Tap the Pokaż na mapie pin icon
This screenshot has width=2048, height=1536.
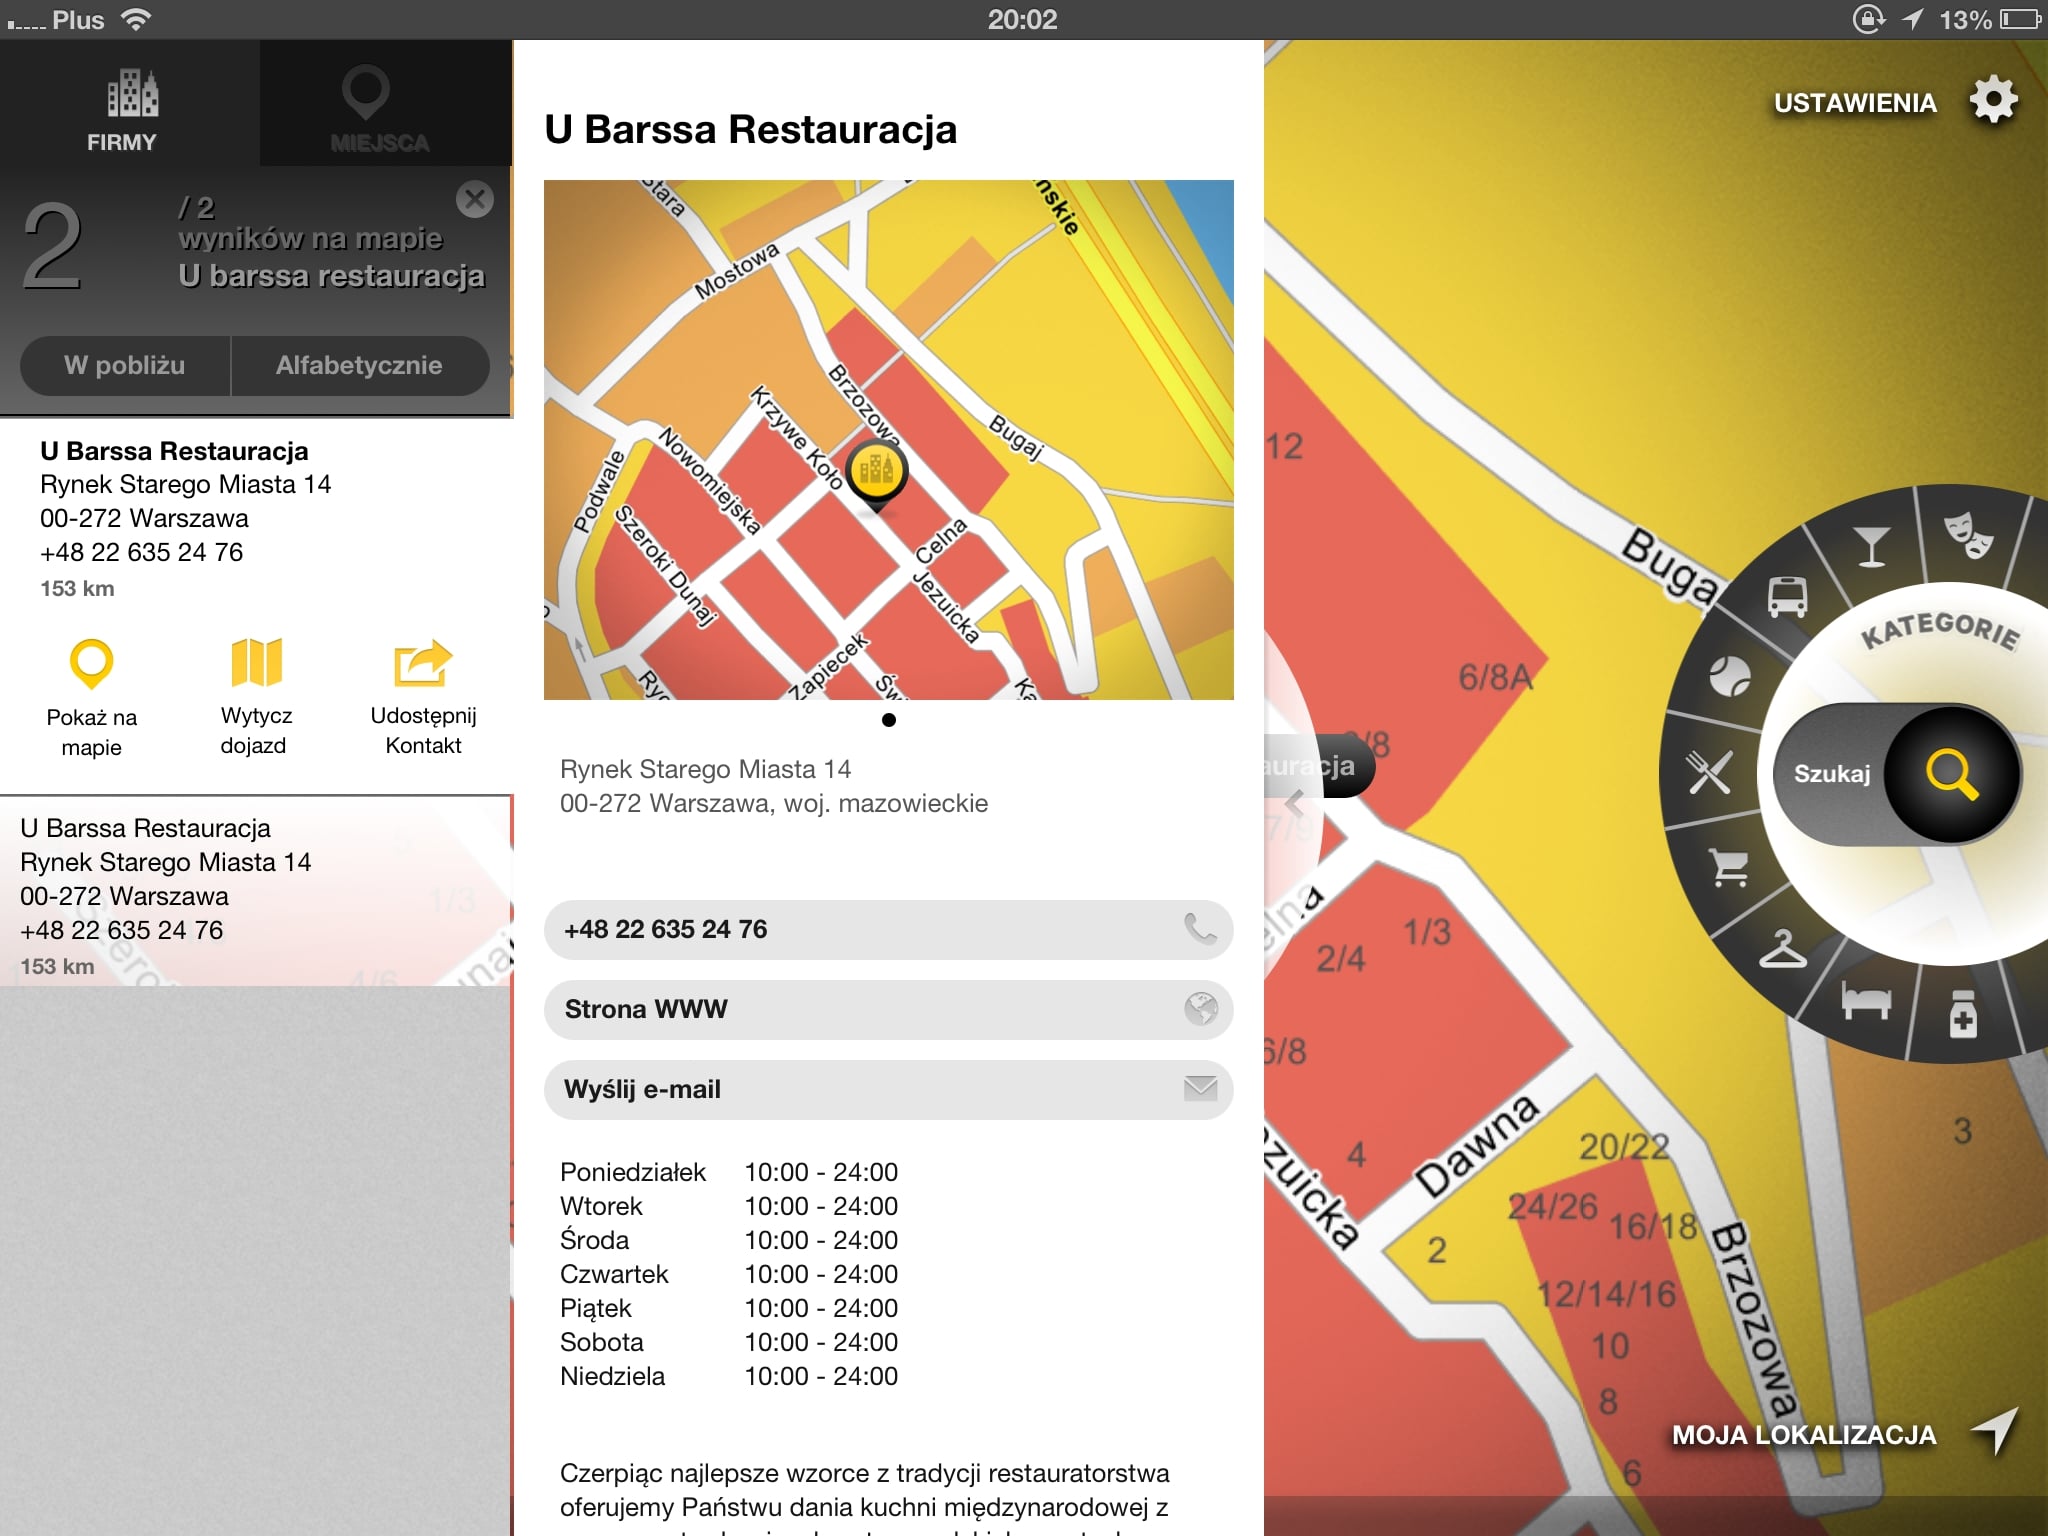point(91,663)
